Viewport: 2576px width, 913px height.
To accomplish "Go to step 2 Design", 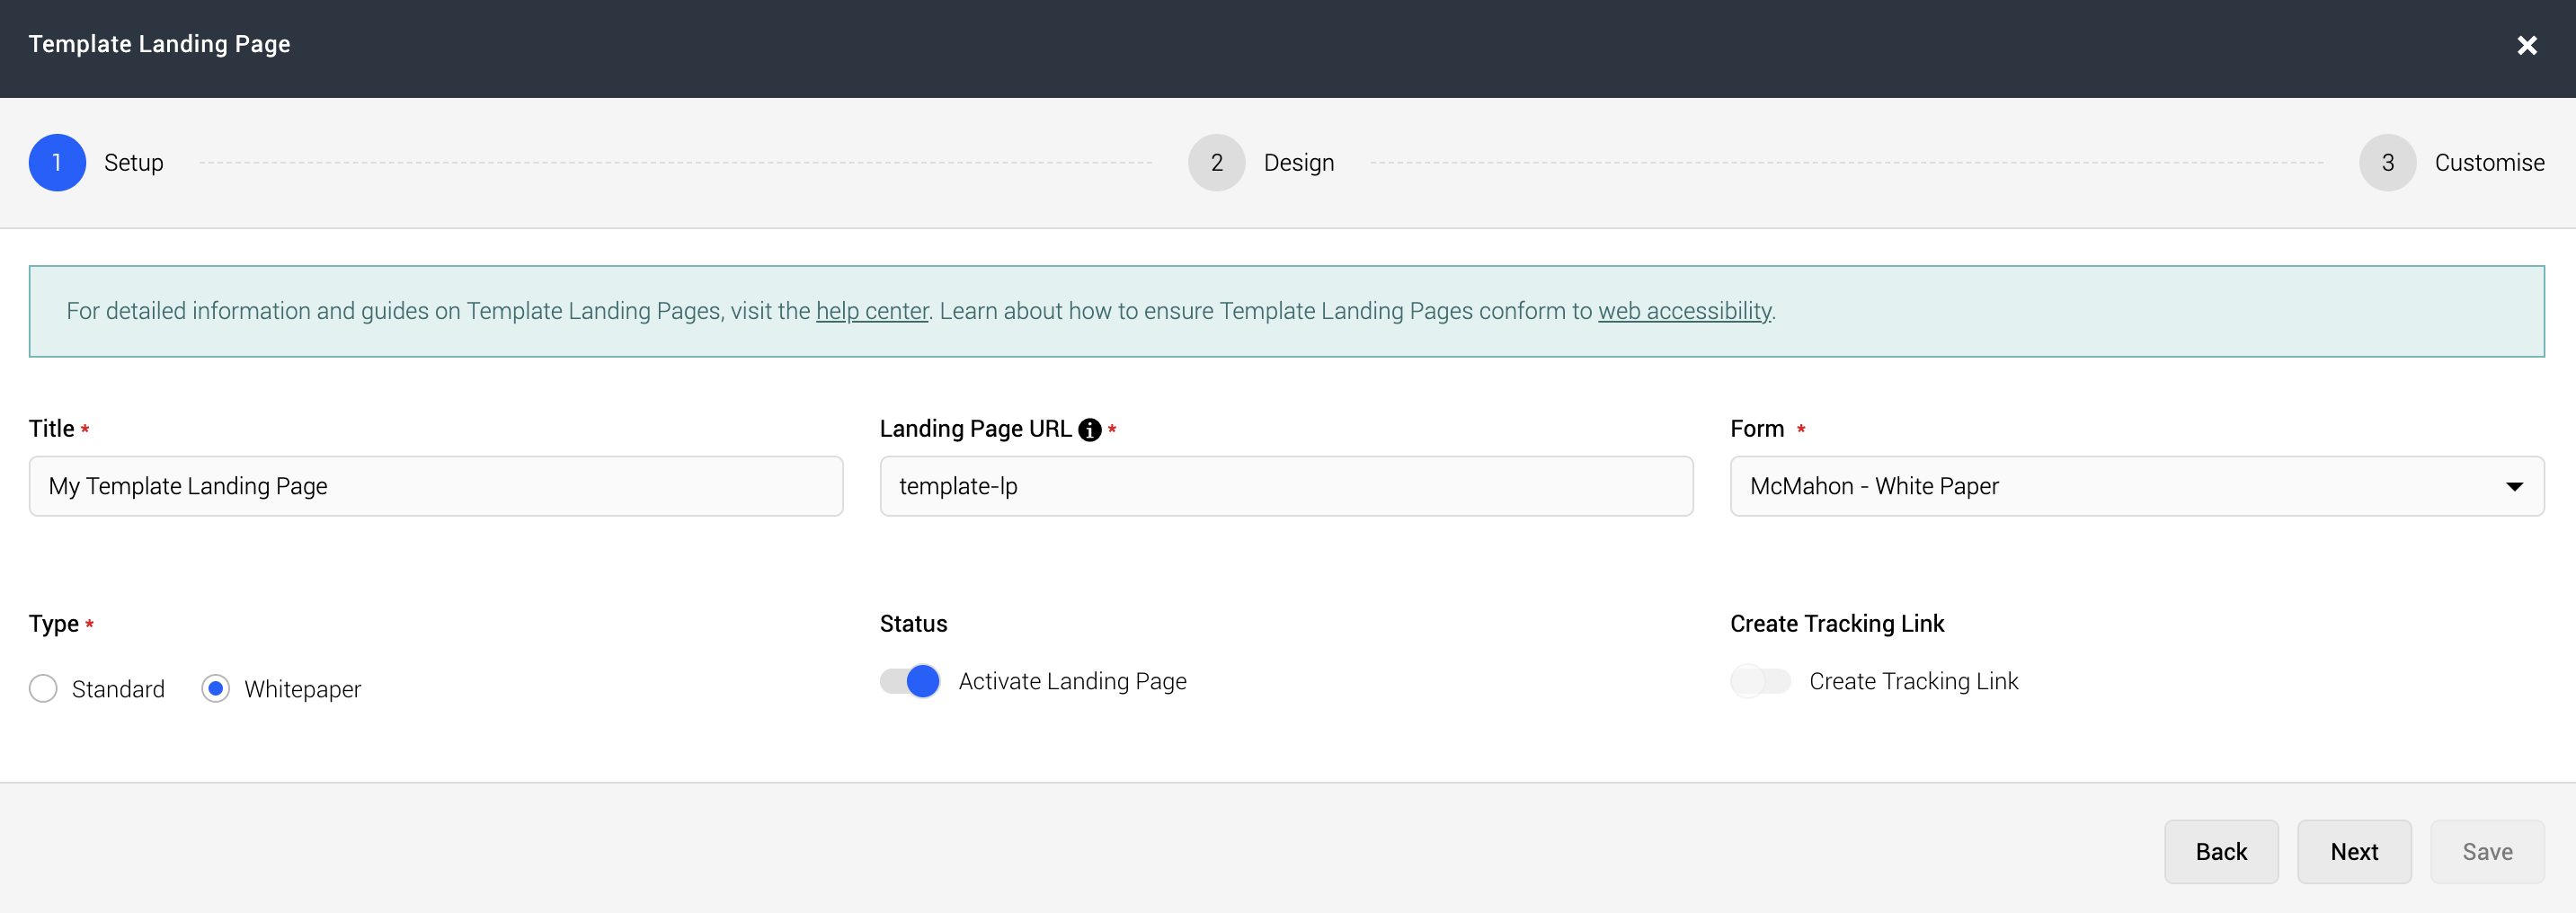I will click(1216, 163).
